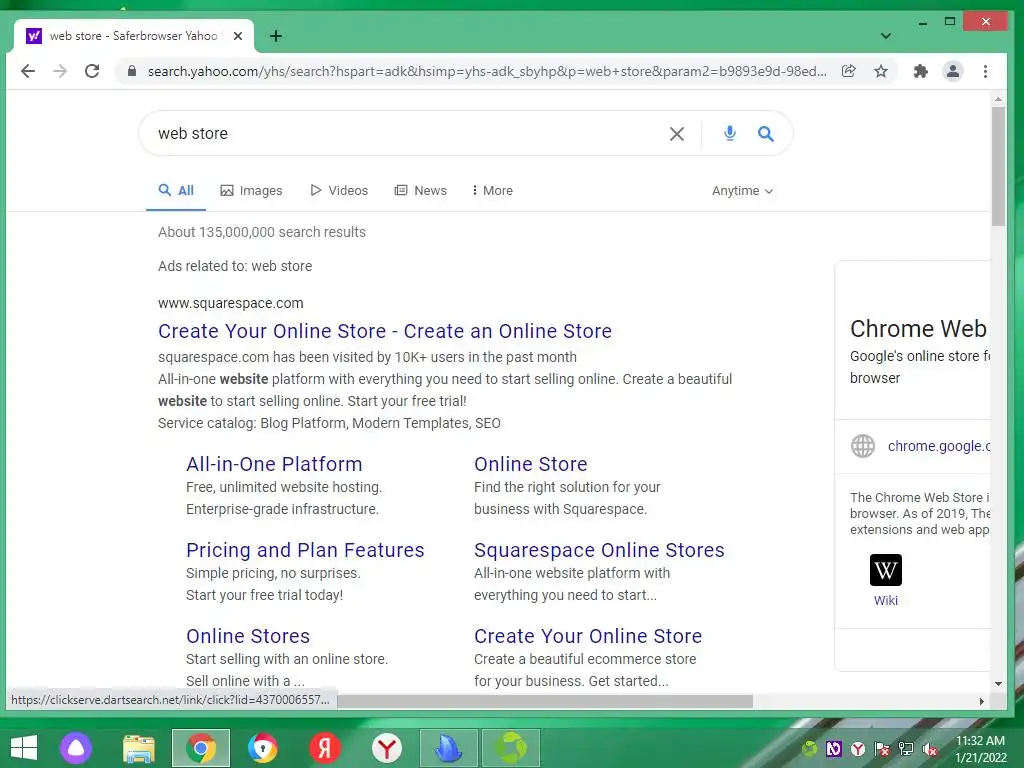Click the globe icon beside chrome.google link
Image resolution: width=1024 pixels, height=768 pixels.
[x=863, y=446]
